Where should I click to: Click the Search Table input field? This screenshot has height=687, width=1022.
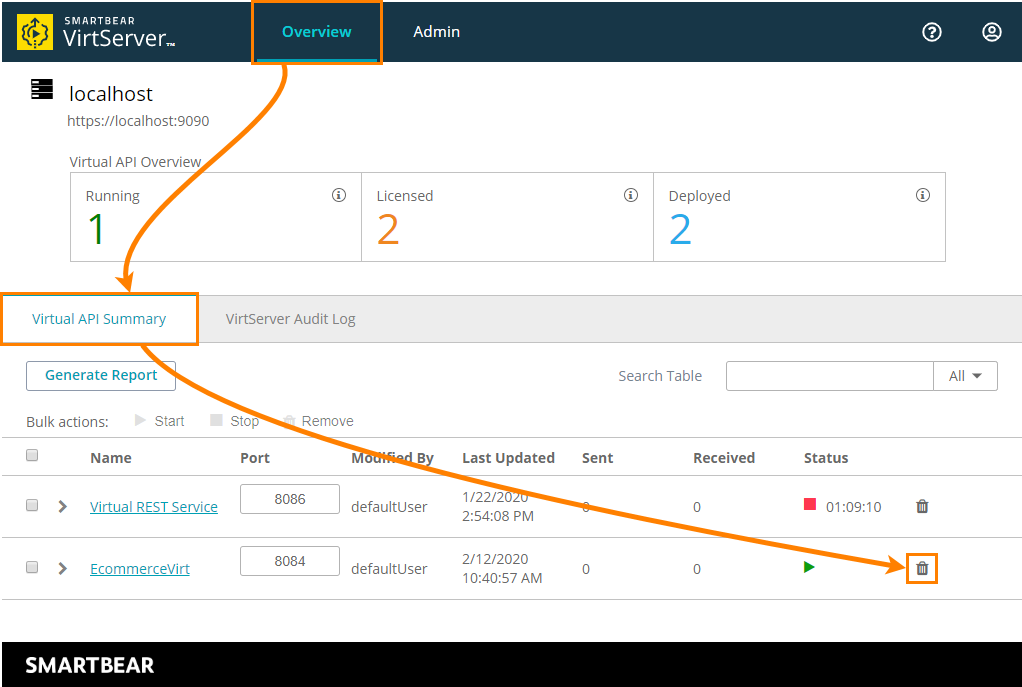(829, 376)
